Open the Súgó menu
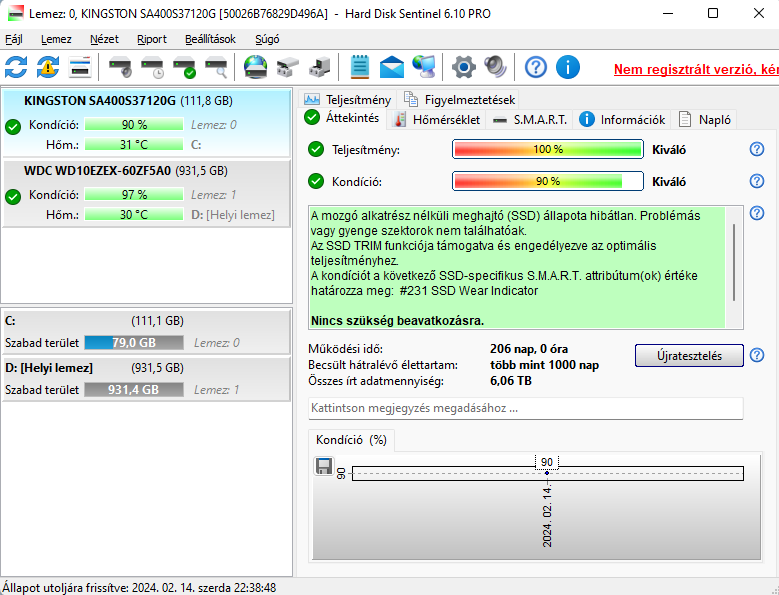 pyautogui.click(x=267, y=39)
